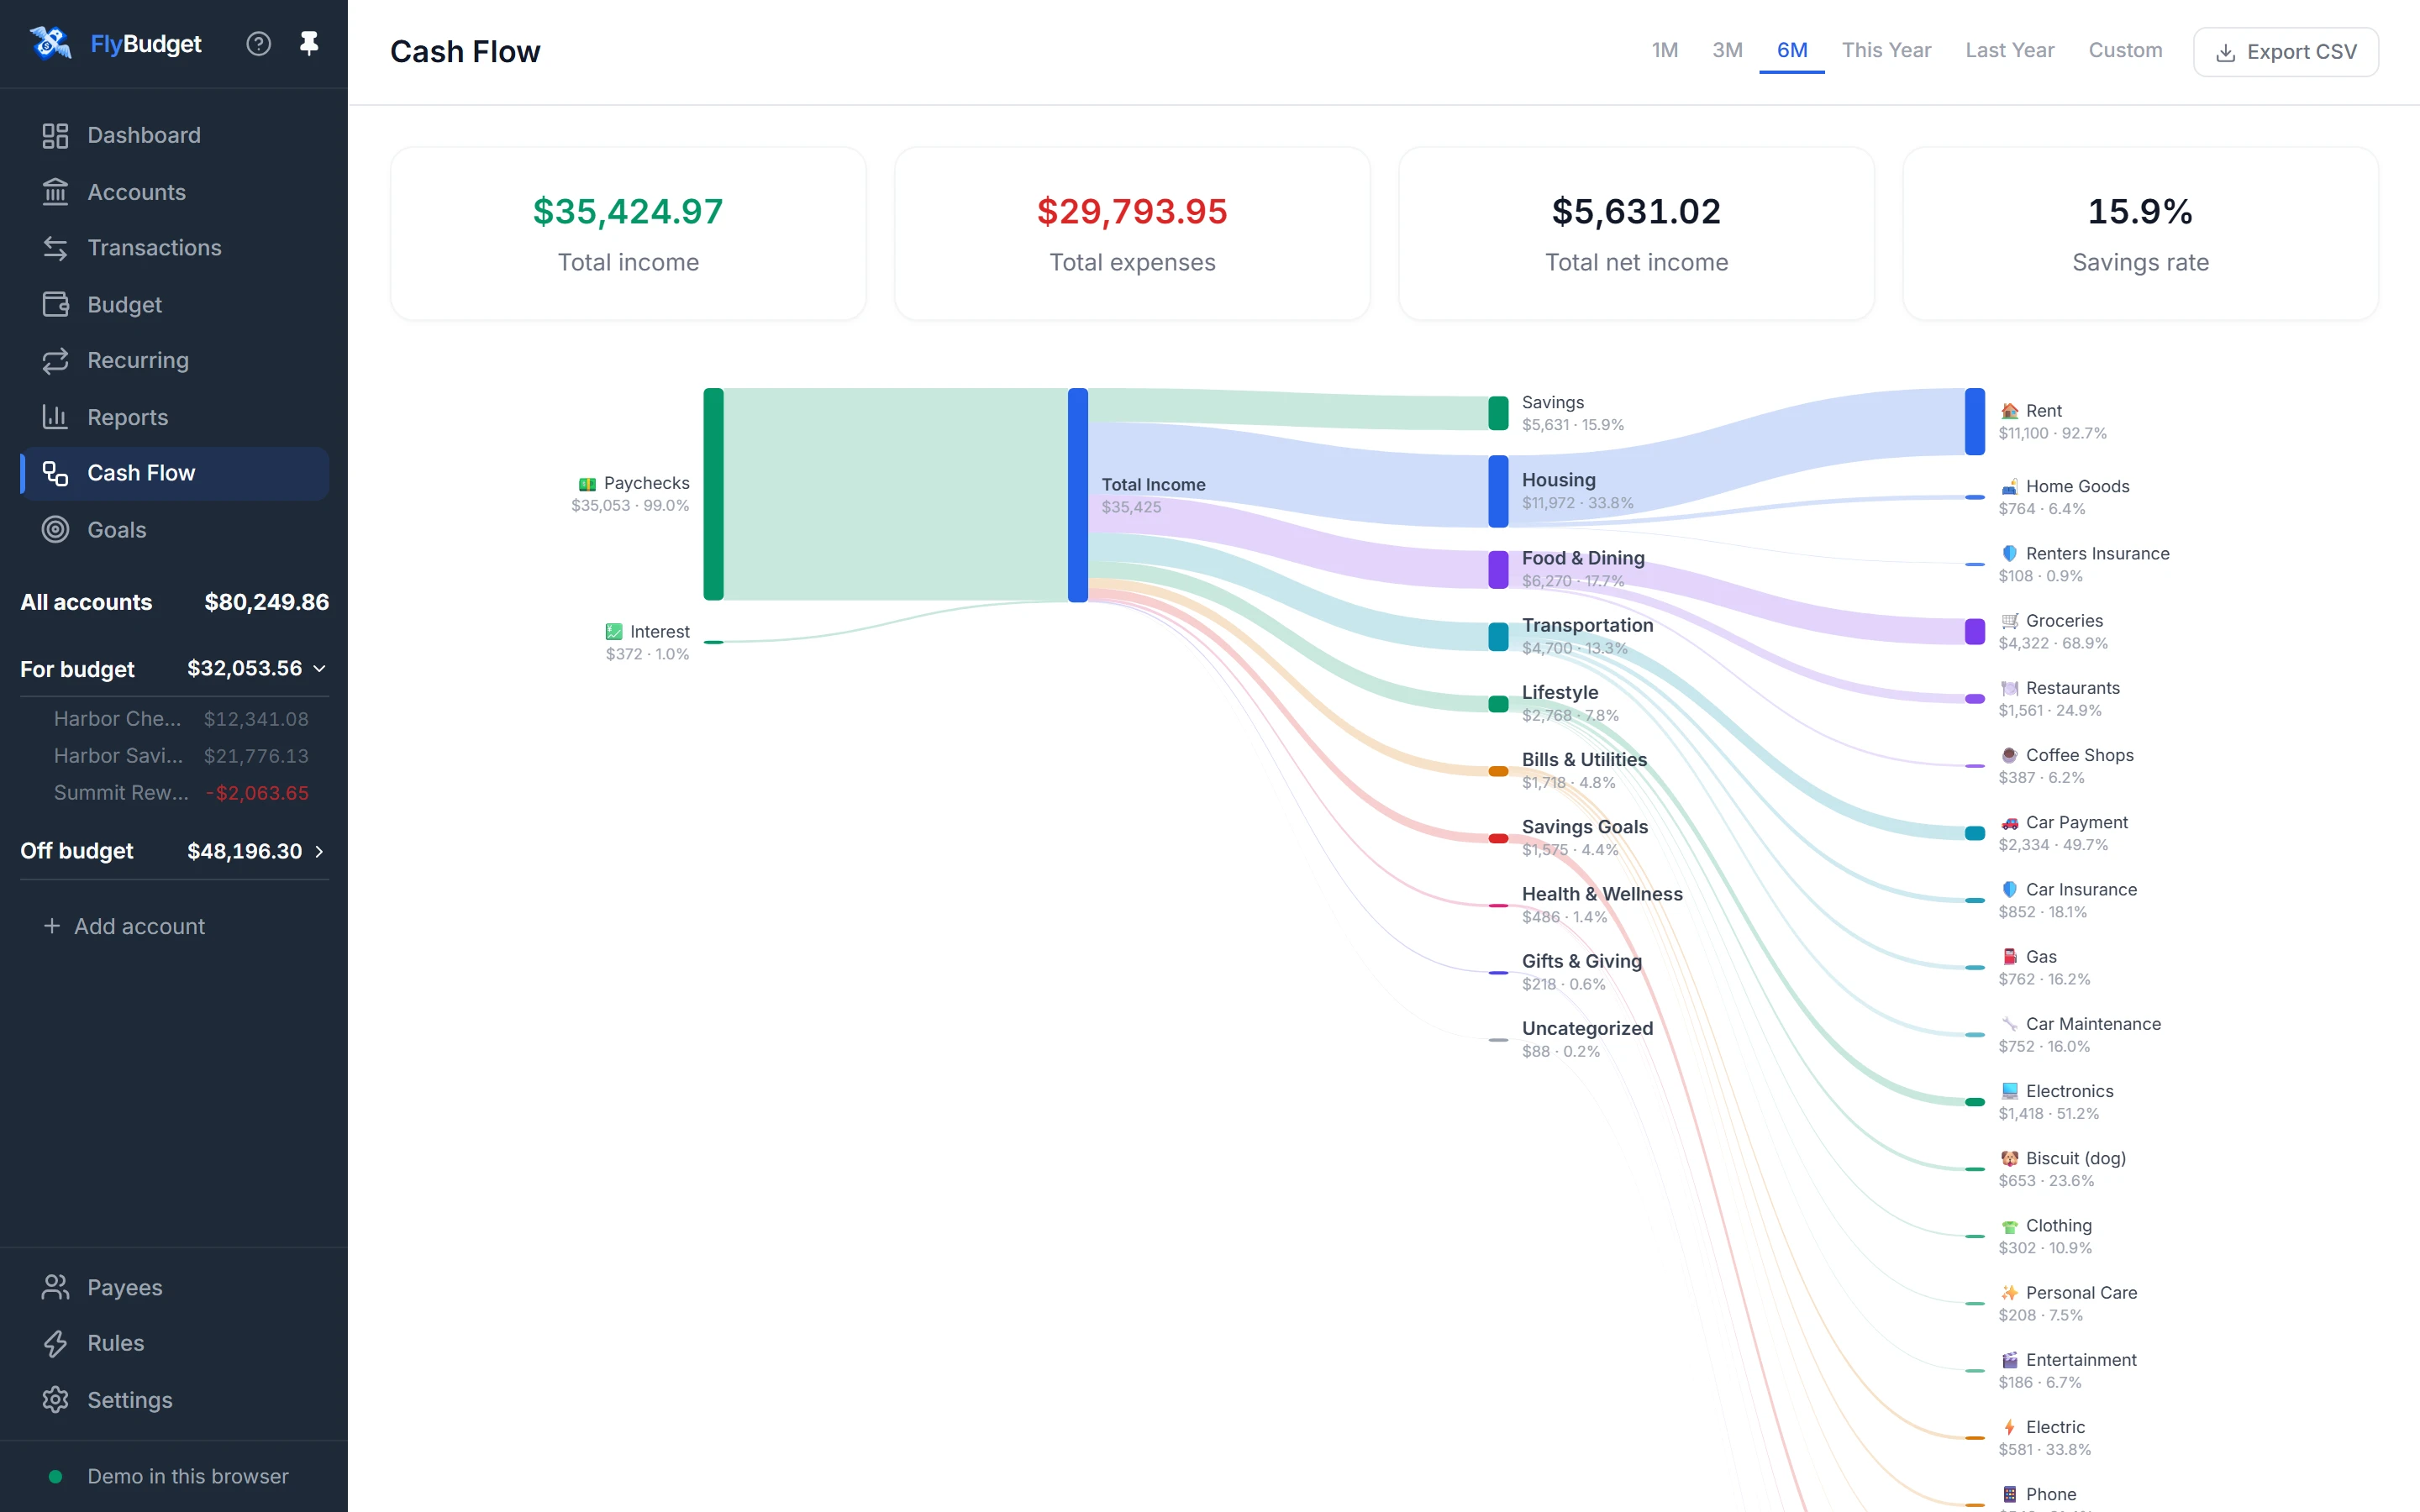Click the teal Transportation node bar
This screenshot has height=1512, width=2420.
pyautogui.click(x=1498, y=636)
